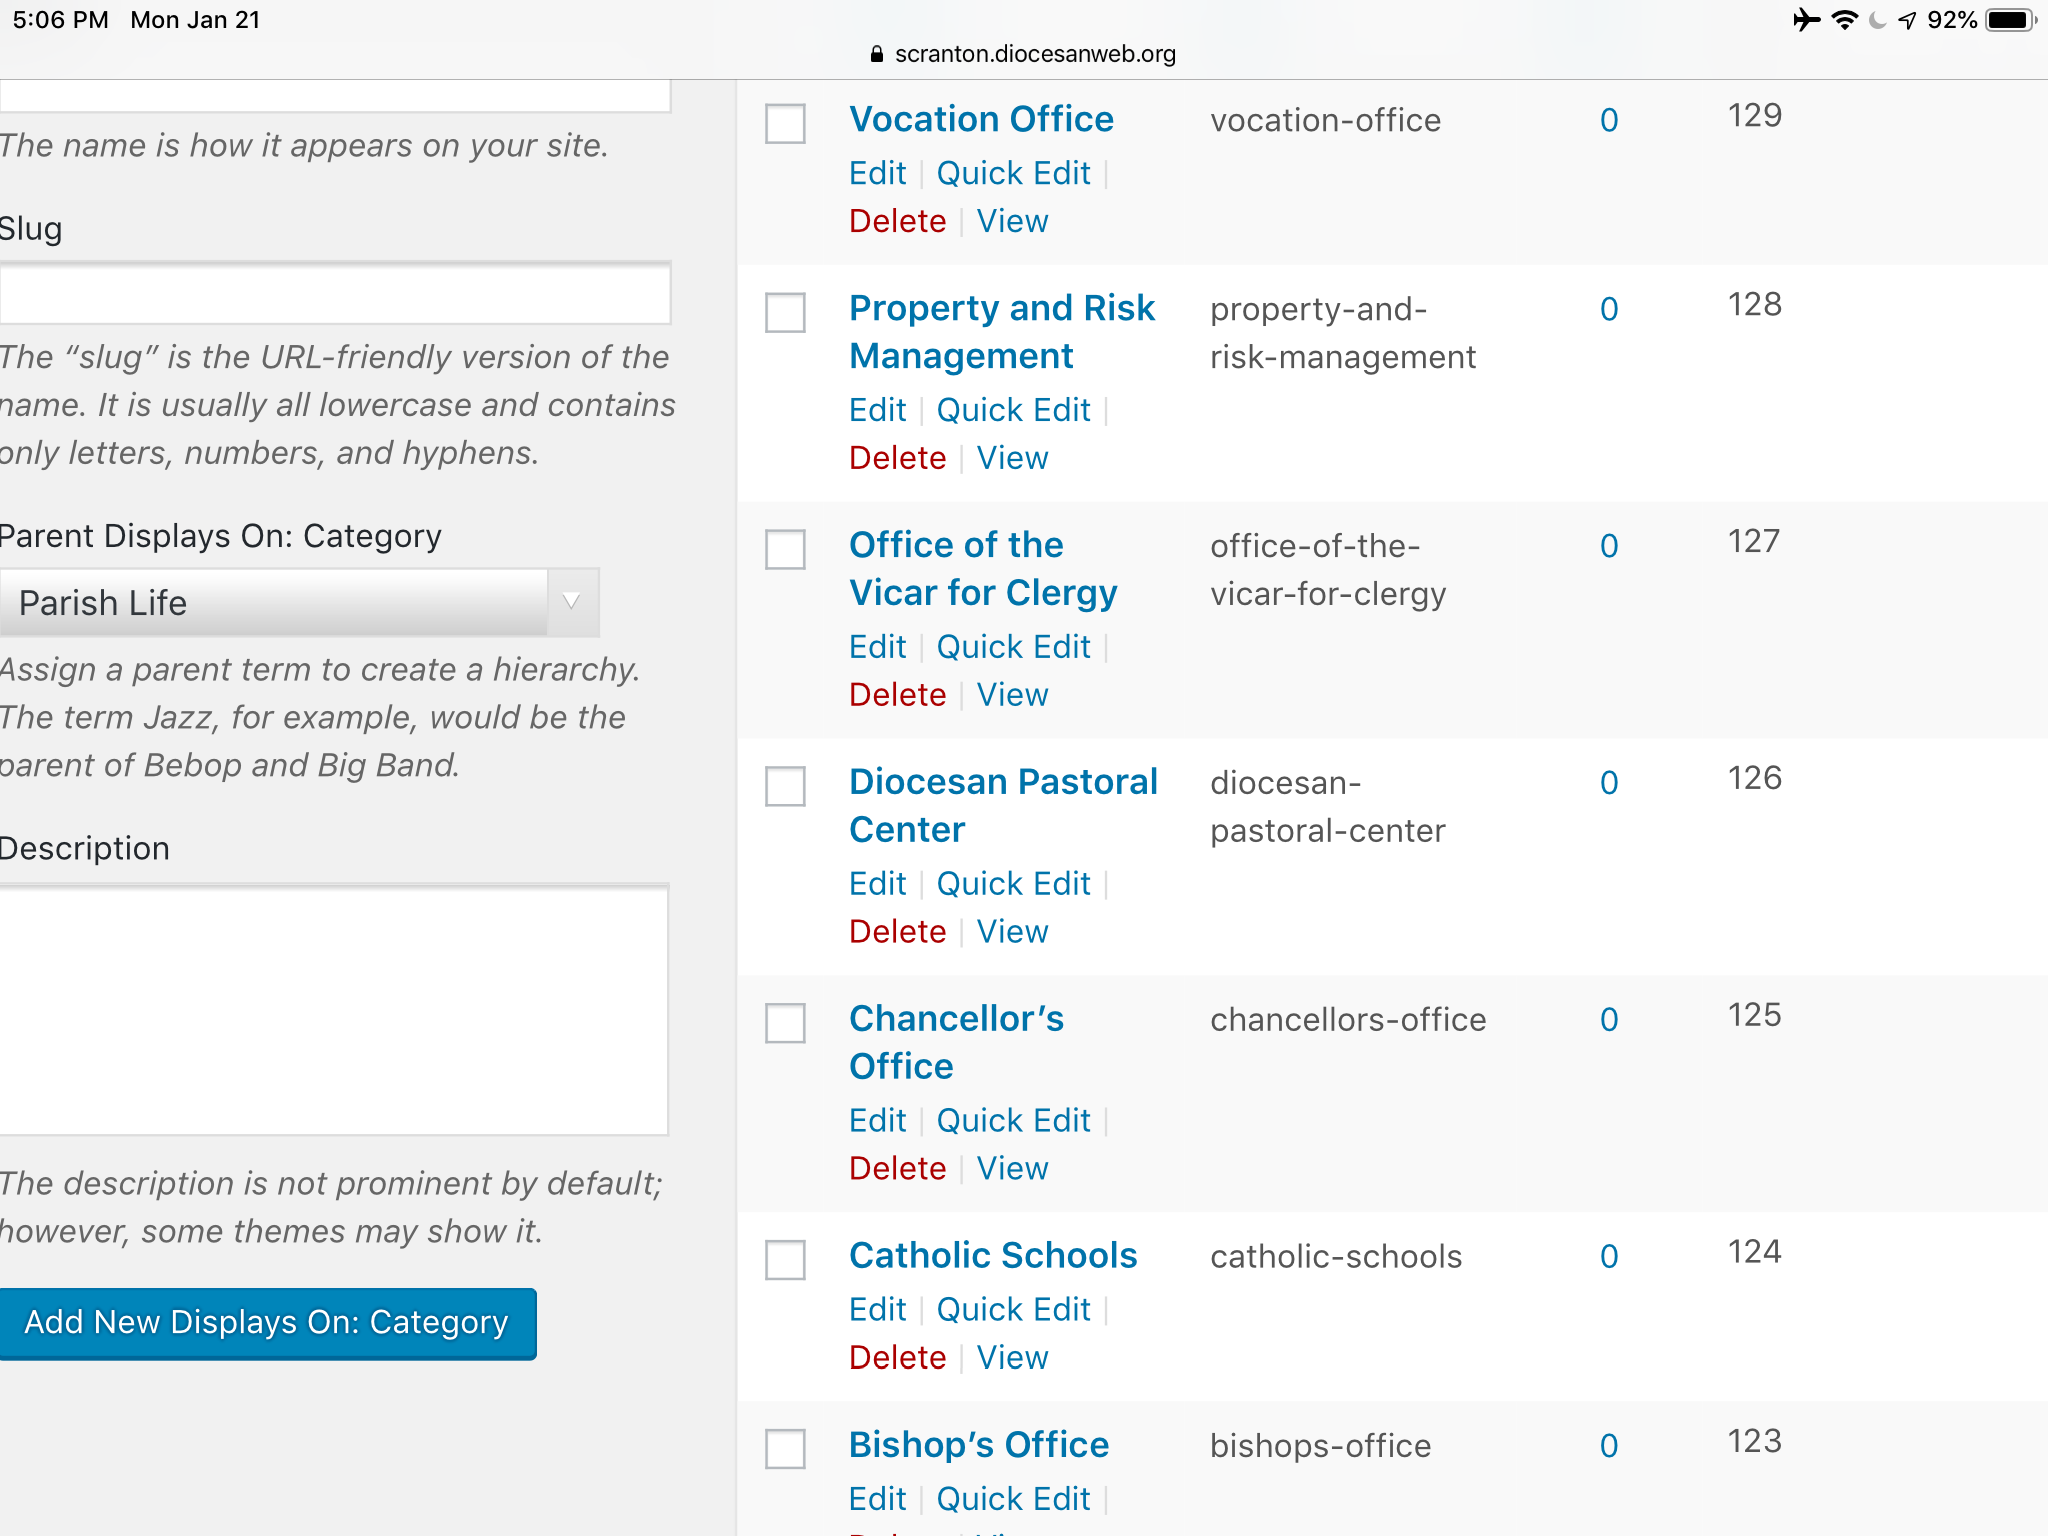This screenshot has height=1536, width=2048.
Task: Tap the location arrow status icon
Action: click(1908, 20)
